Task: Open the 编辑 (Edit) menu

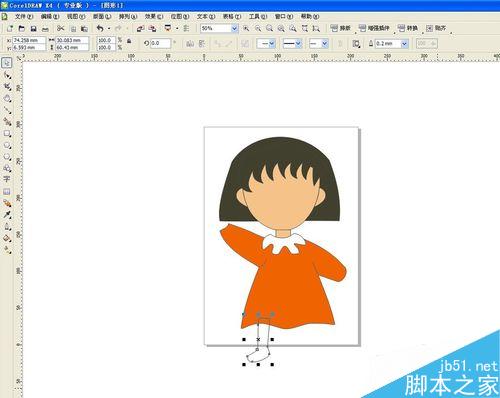Action: (50, 16)
